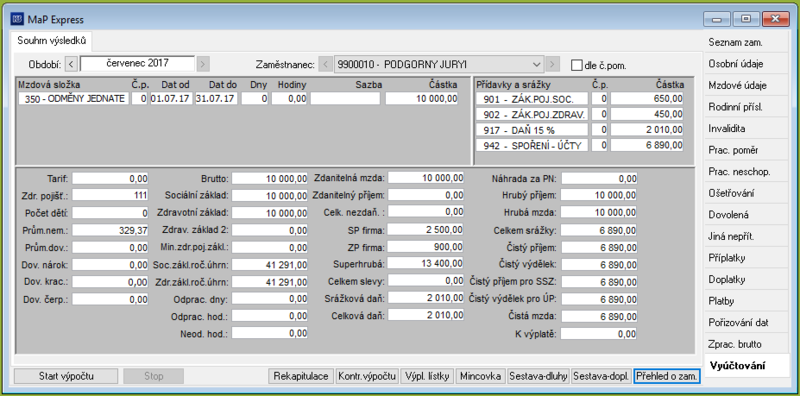
Task: Click Prům.nem. field showing 329,37
Action: tap(110, 230)
